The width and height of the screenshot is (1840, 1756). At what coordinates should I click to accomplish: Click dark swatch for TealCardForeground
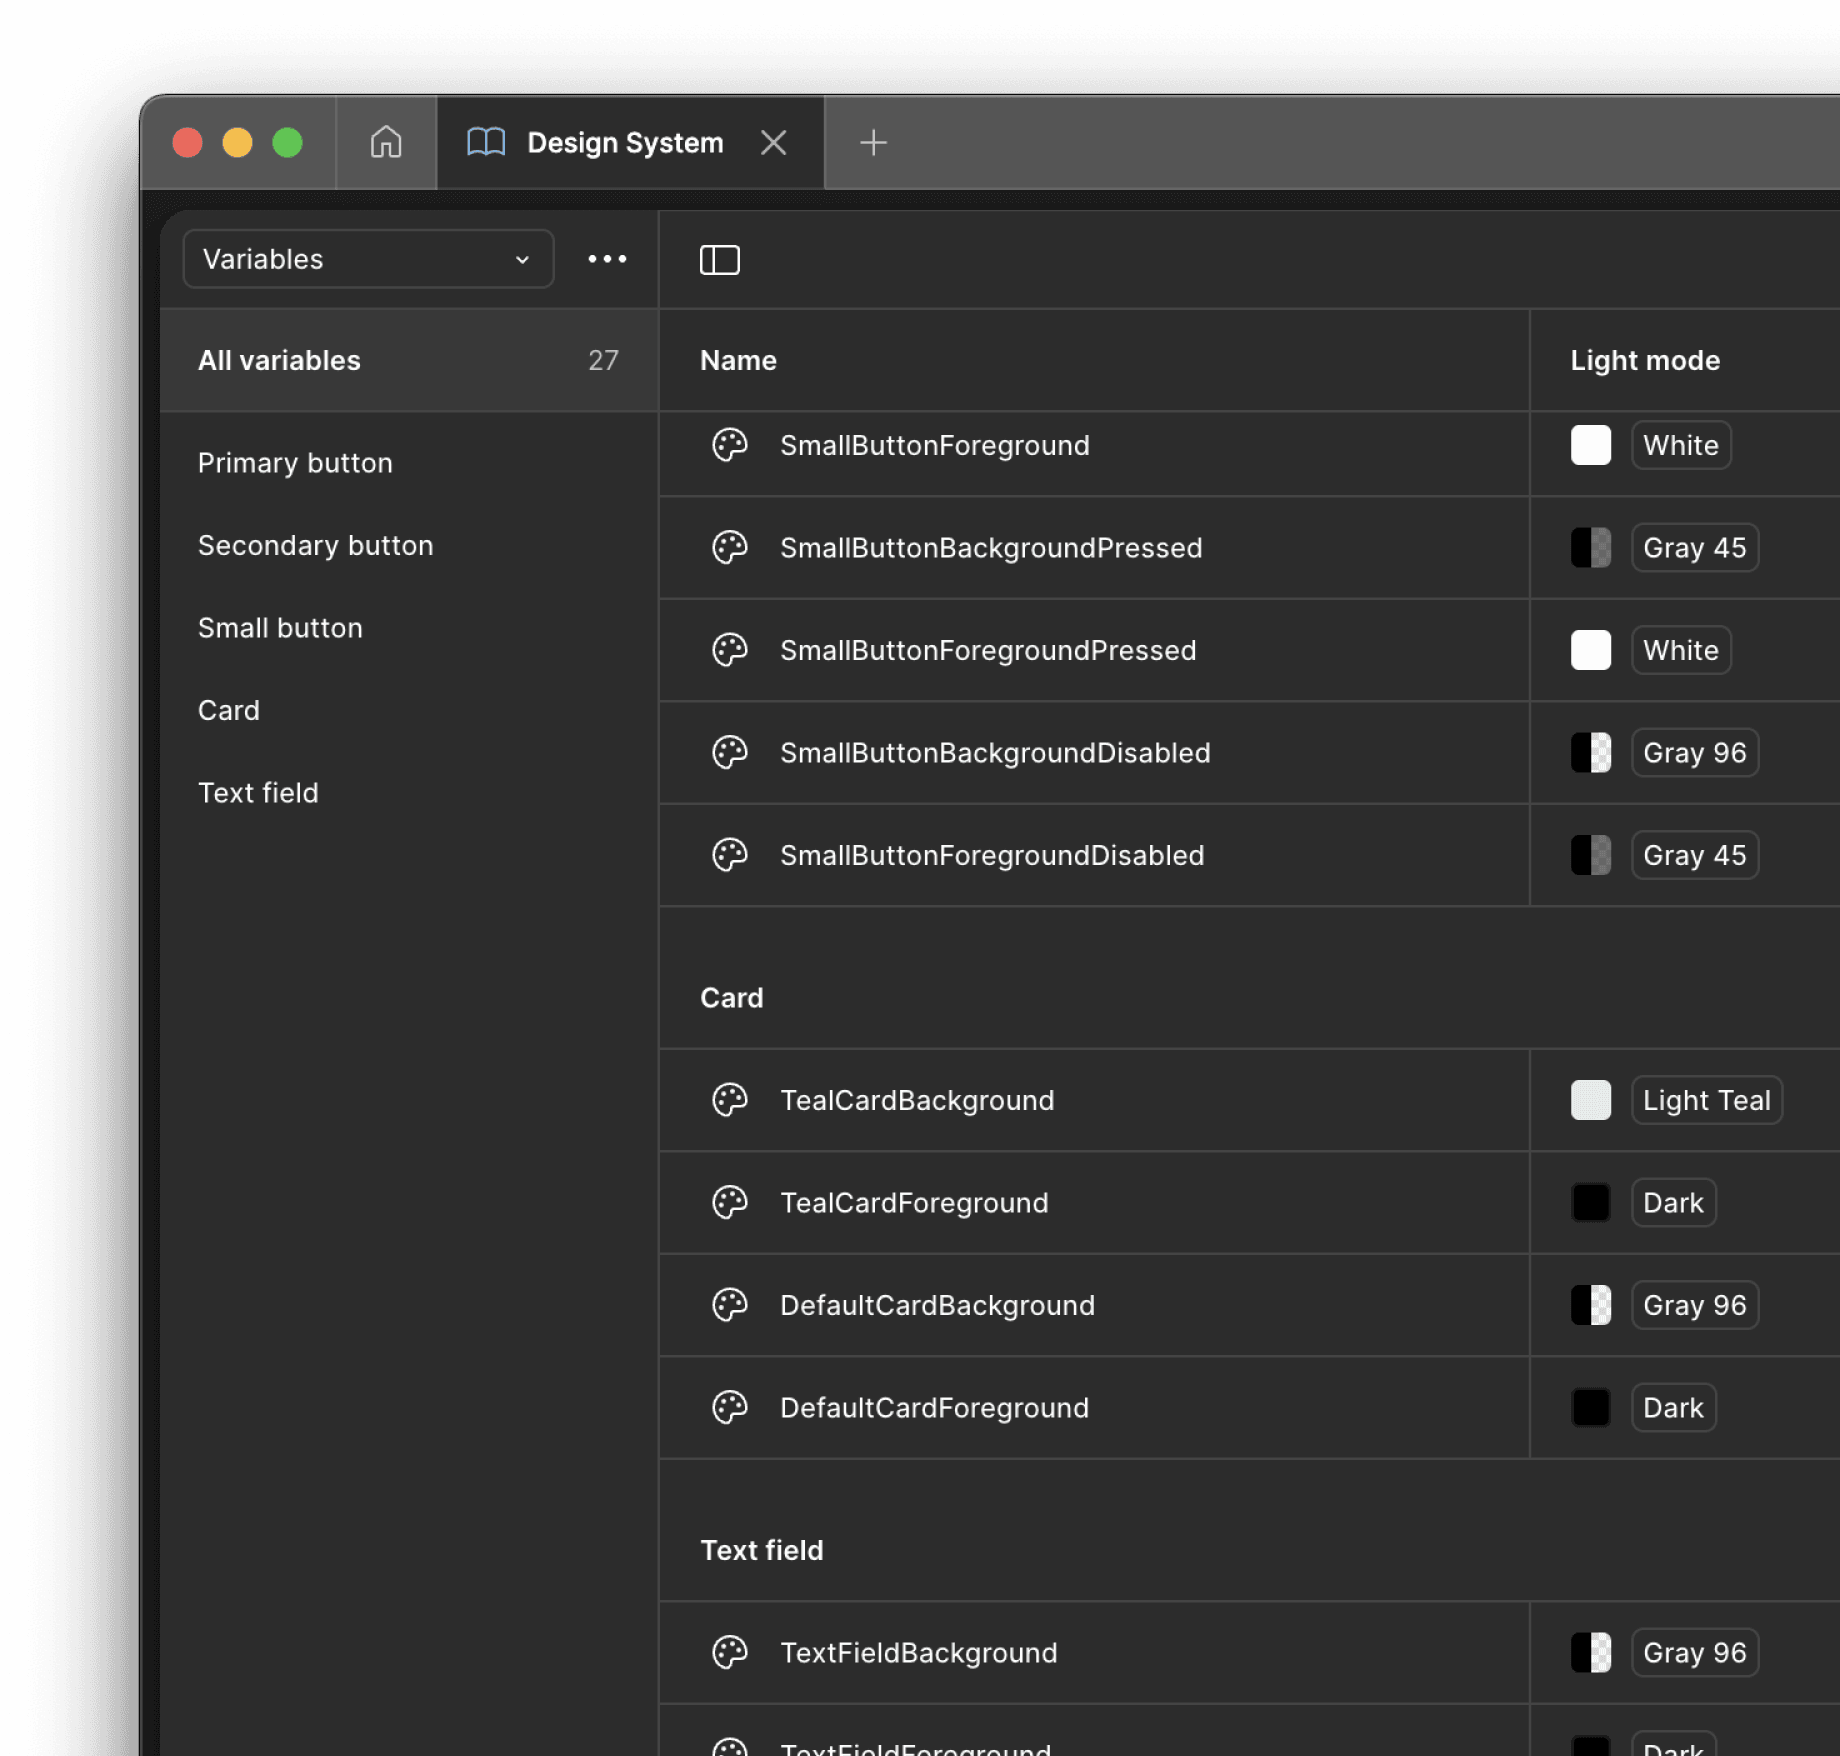1590,1202
